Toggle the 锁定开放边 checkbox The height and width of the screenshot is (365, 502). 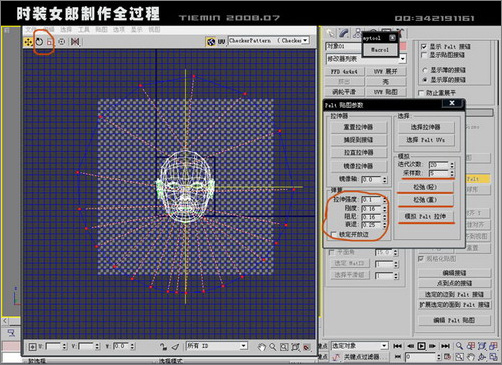point(334,234)
